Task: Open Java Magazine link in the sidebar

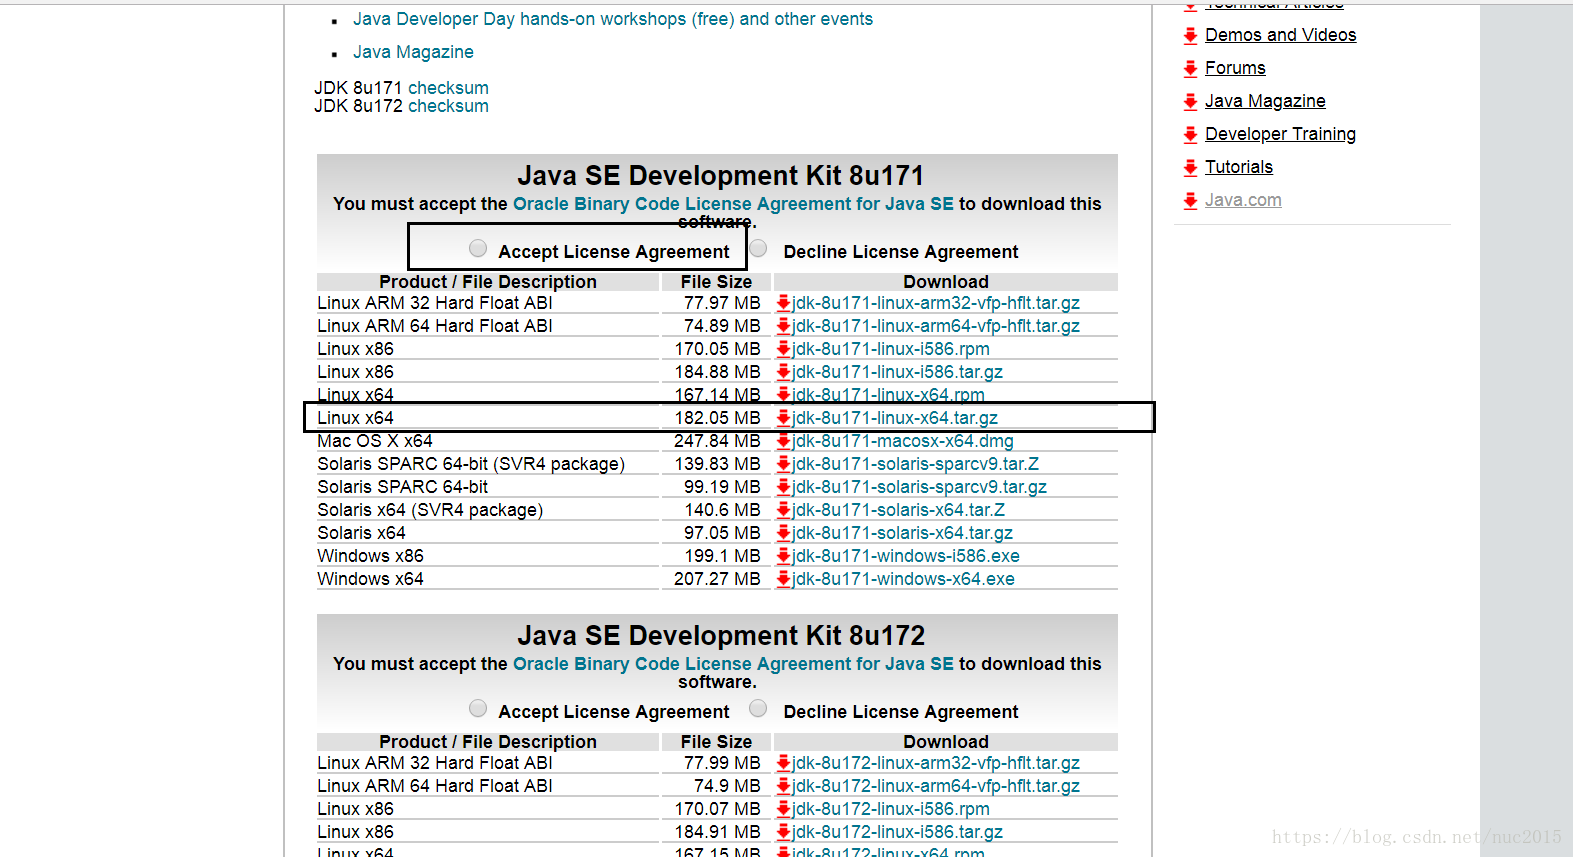Action: click(x=1265, y=101)
